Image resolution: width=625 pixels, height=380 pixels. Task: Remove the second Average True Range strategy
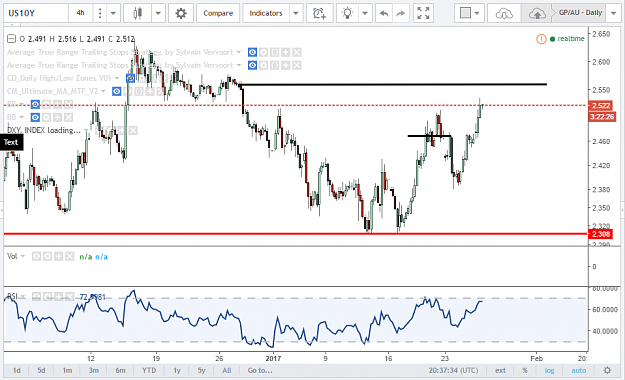(297, 65)
